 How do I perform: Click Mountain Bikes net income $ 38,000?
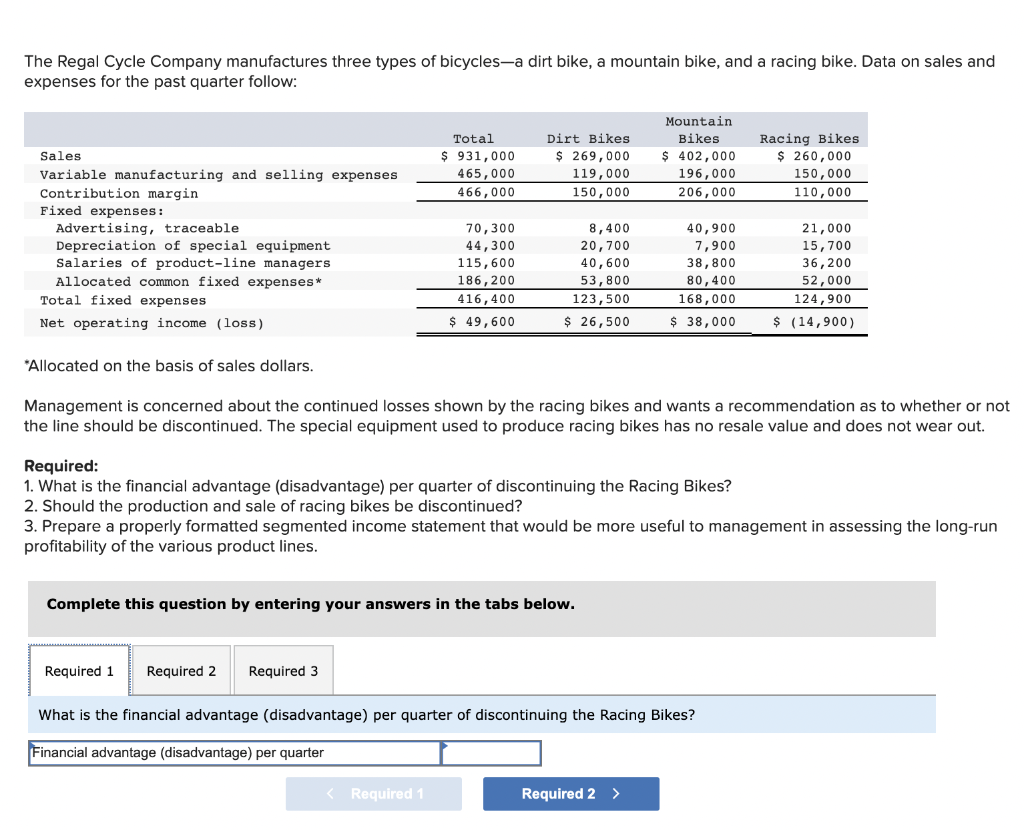point(703,322)
